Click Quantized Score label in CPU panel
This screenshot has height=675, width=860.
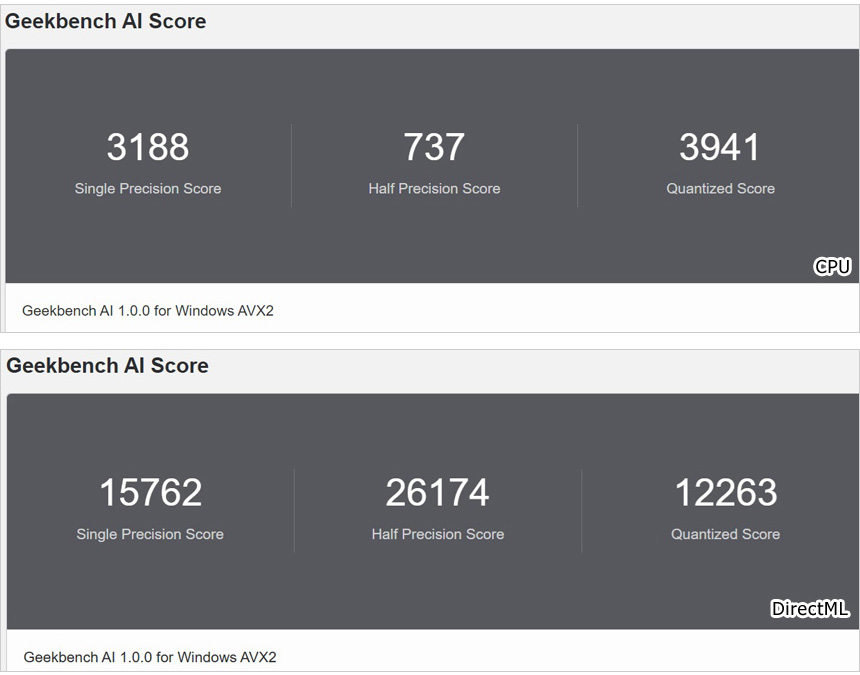pyautogui.click(x=721, y=189)
